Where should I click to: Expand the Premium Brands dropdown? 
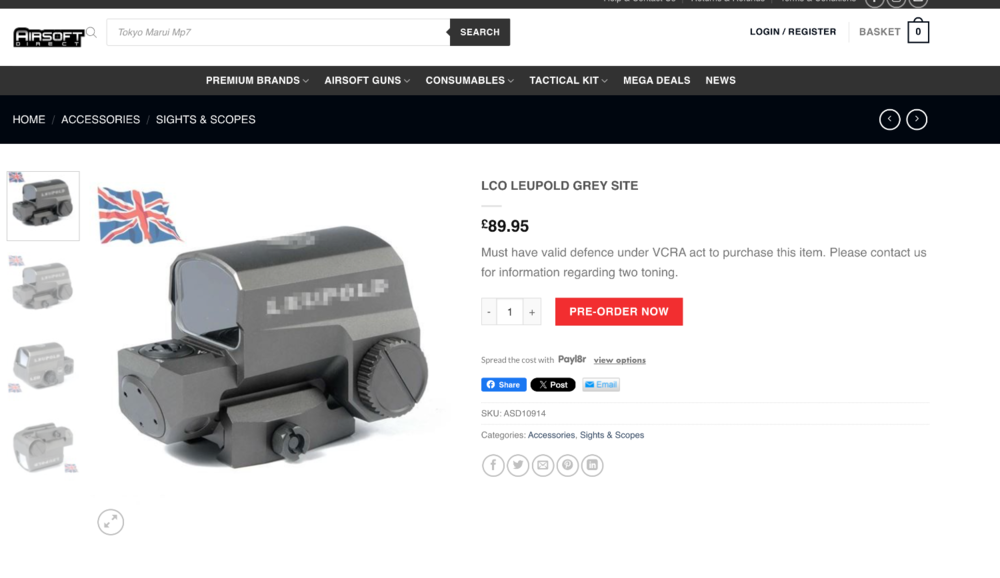[x=257, y=80]
